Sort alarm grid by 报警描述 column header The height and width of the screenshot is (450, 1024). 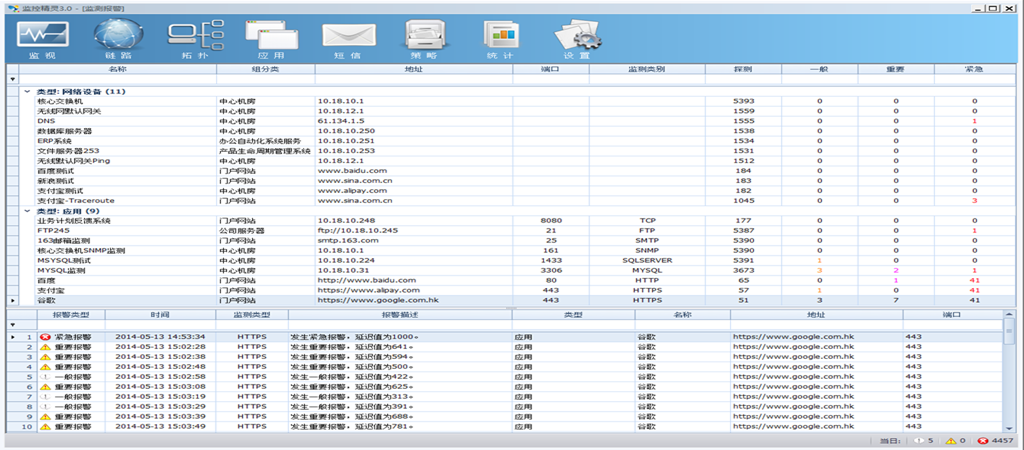(x=400, y=314)
